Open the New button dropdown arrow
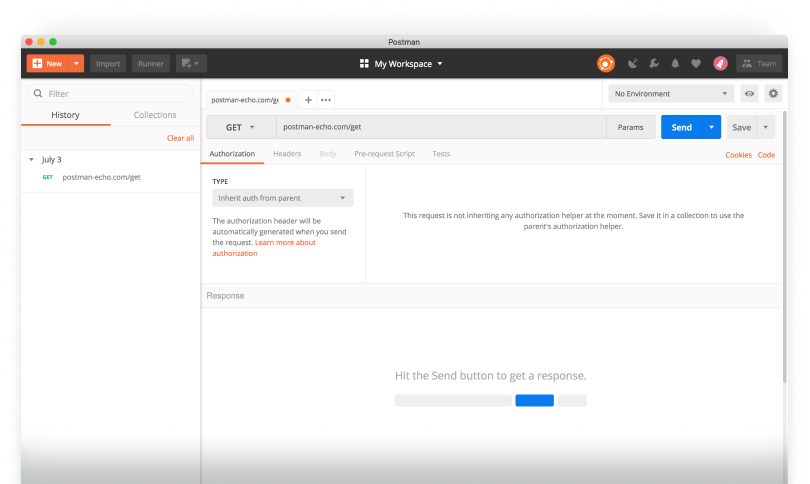 (76, 64)
